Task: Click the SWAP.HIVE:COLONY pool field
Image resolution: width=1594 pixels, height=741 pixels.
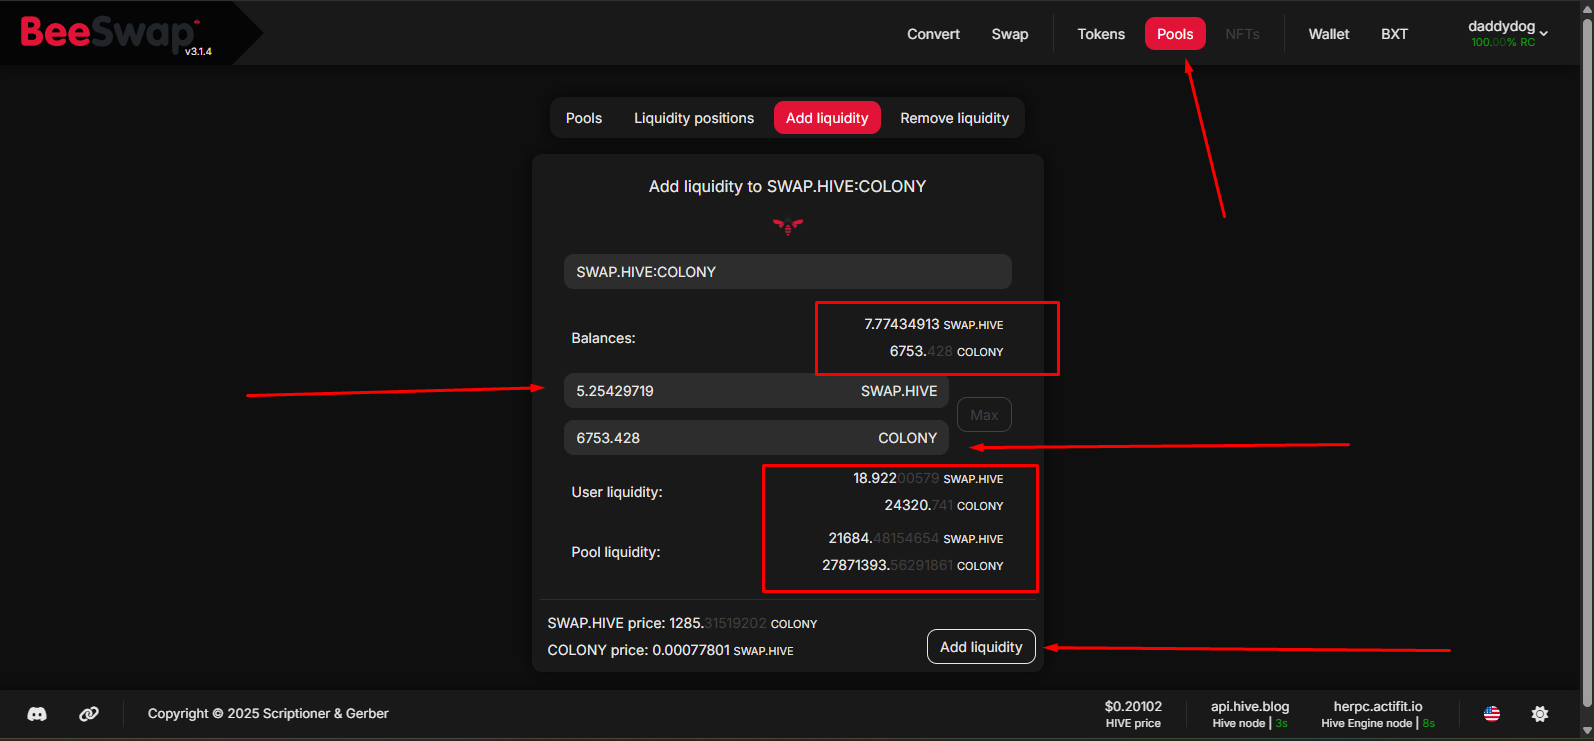Action: click(x=788, y=272)
